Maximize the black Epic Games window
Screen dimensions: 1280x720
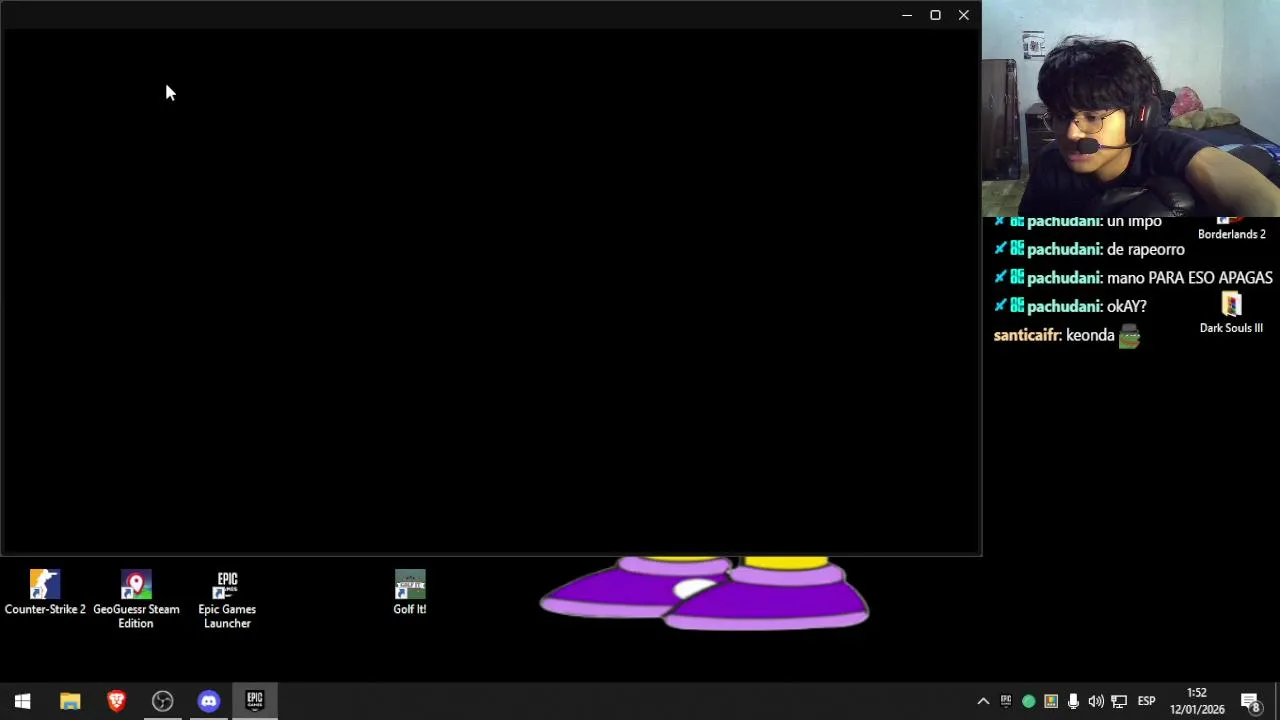pos(935,15)
